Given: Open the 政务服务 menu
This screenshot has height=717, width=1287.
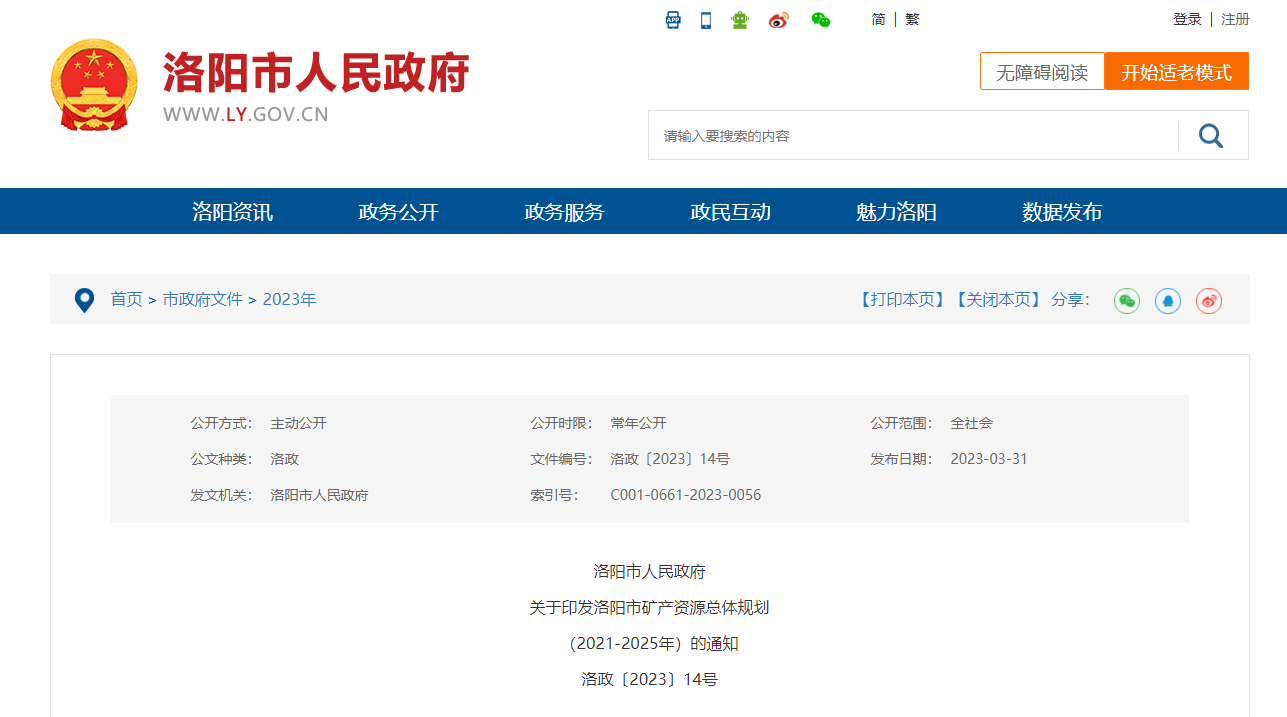Looking at the screenshot, I should pos(565,212).
